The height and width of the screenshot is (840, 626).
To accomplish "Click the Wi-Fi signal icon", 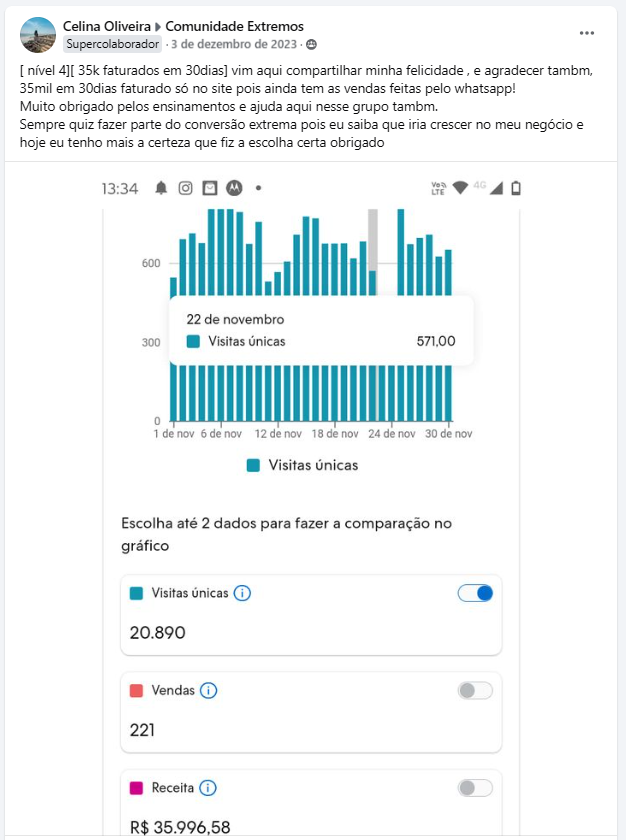I will 460,188.
